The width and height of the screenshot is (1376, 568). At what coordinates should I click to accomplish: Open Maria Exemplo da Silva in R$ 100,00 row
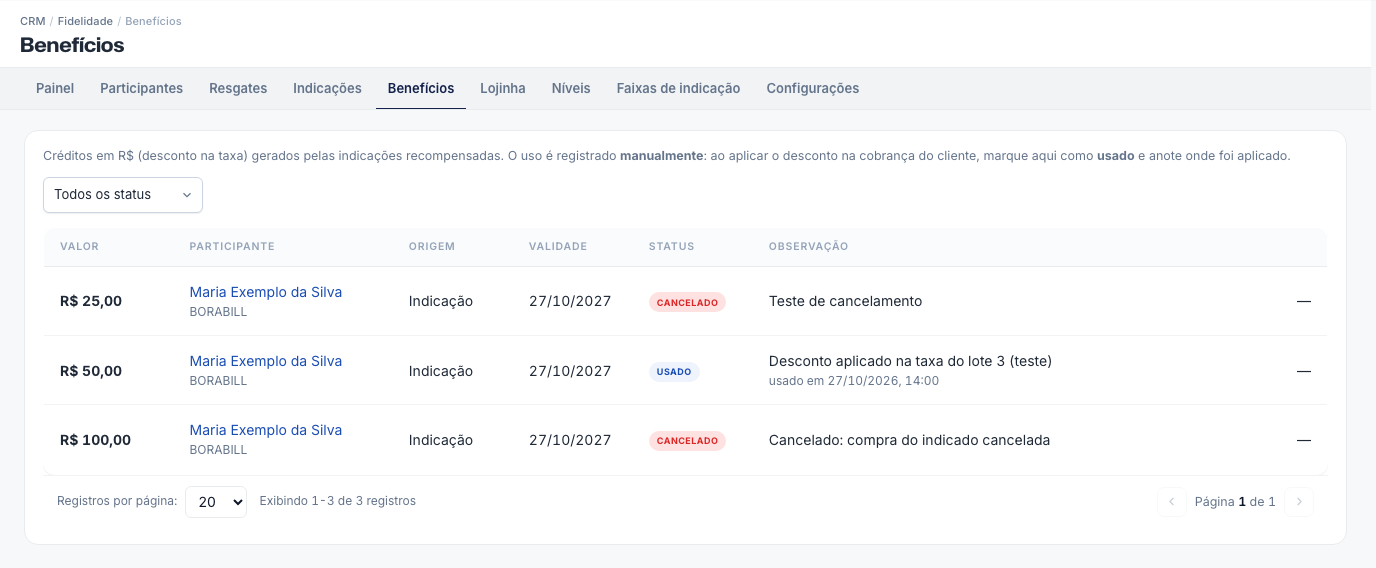coord(266,430)
